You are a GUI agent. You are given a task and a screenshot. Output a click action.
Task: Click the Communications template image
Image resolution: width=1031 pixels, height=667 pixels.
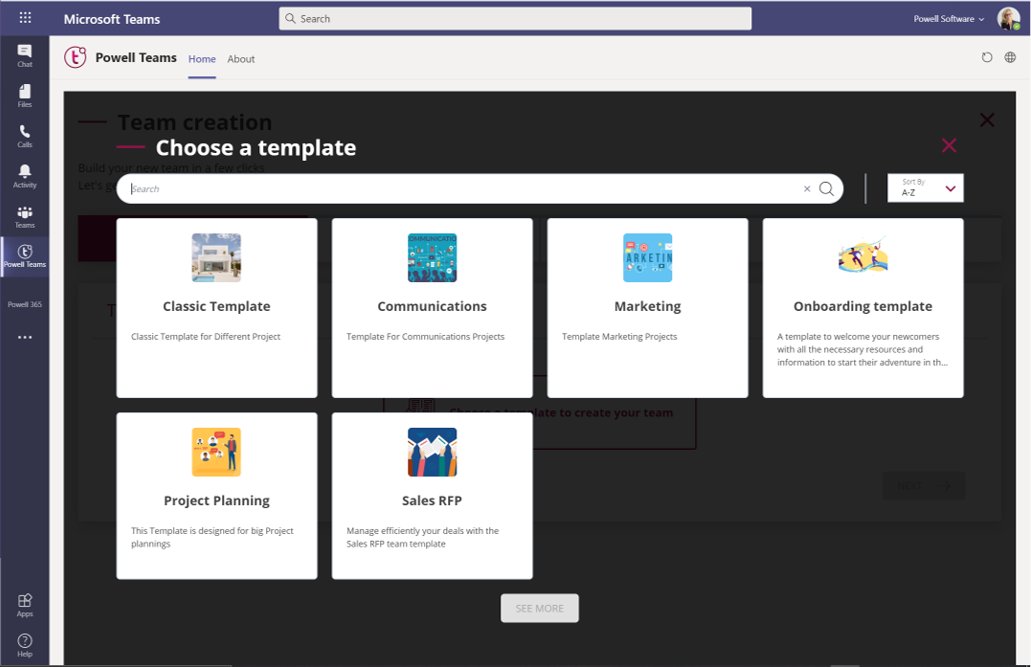tap(432, 257)
